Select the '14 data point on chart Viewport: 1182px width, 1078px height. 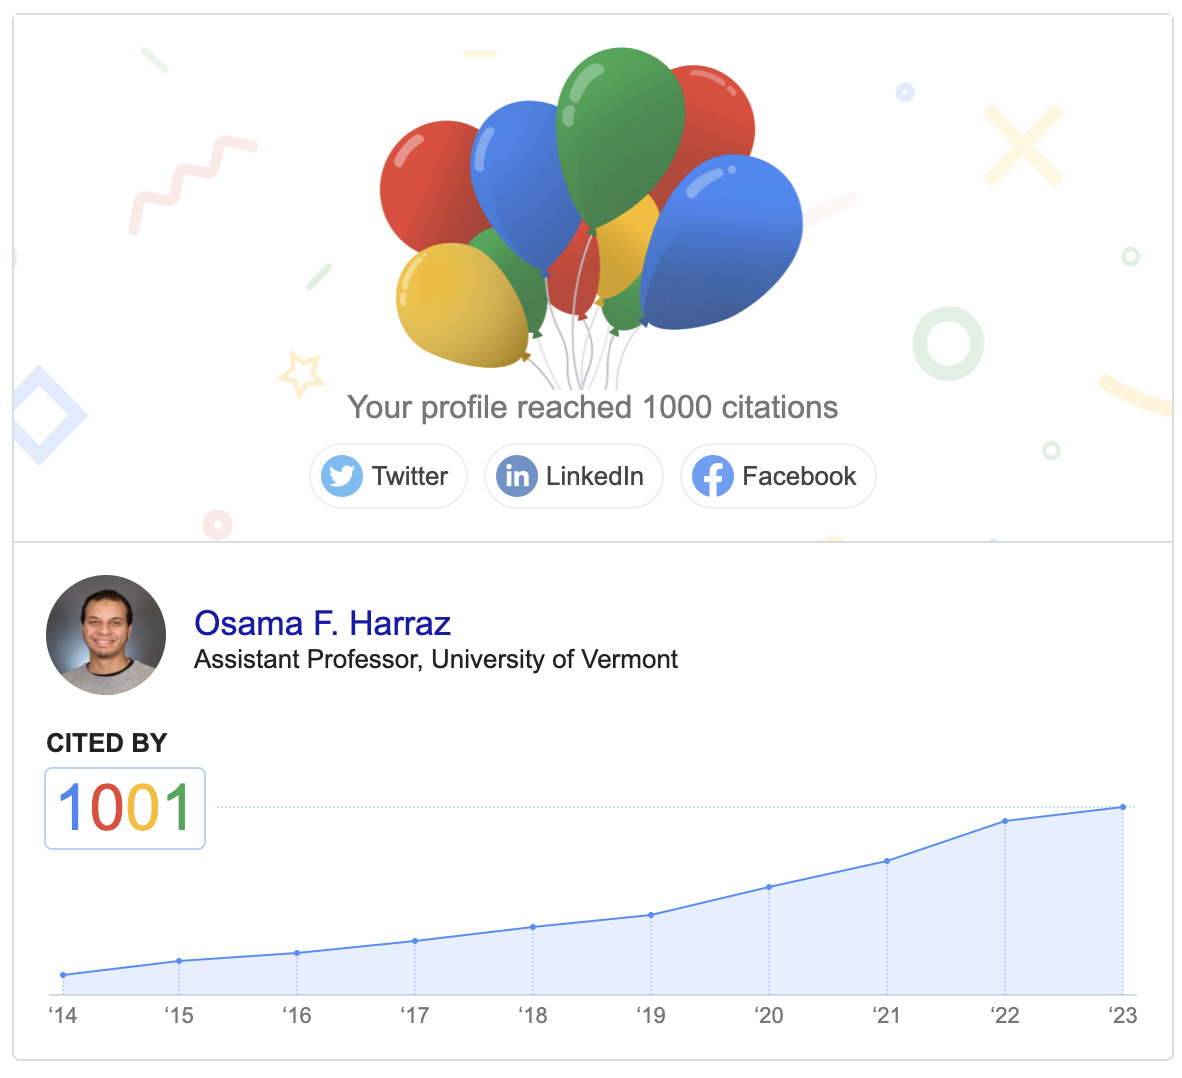click(x=63, y=975)
